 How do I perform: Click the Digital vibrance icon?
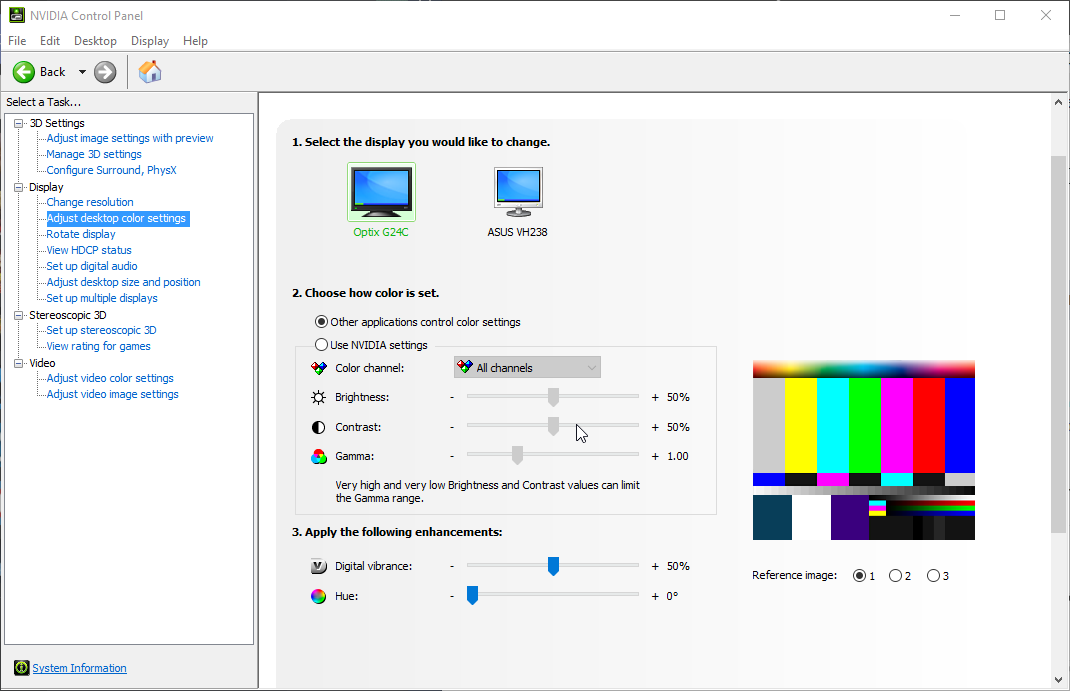pos(319,566)
